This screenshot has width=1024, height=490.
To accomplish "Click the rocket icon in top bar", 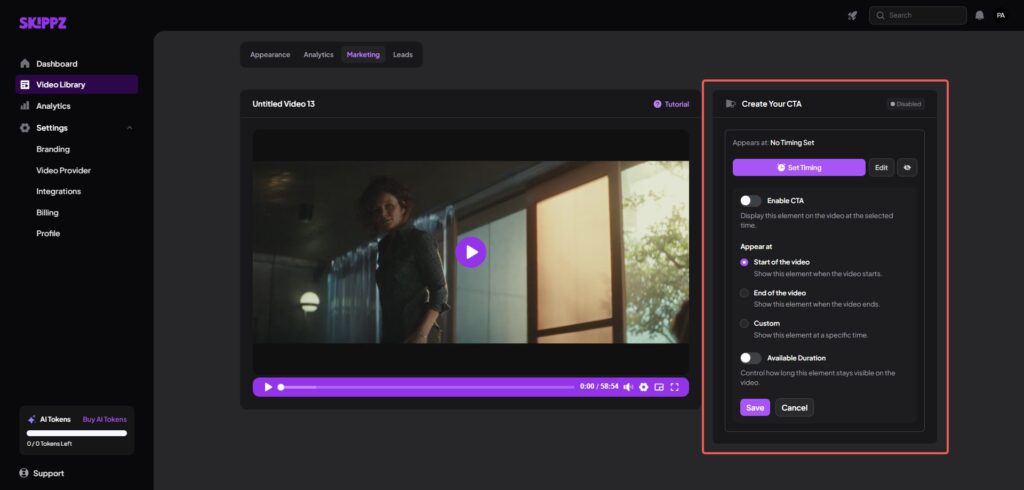I will pos(851,15).
